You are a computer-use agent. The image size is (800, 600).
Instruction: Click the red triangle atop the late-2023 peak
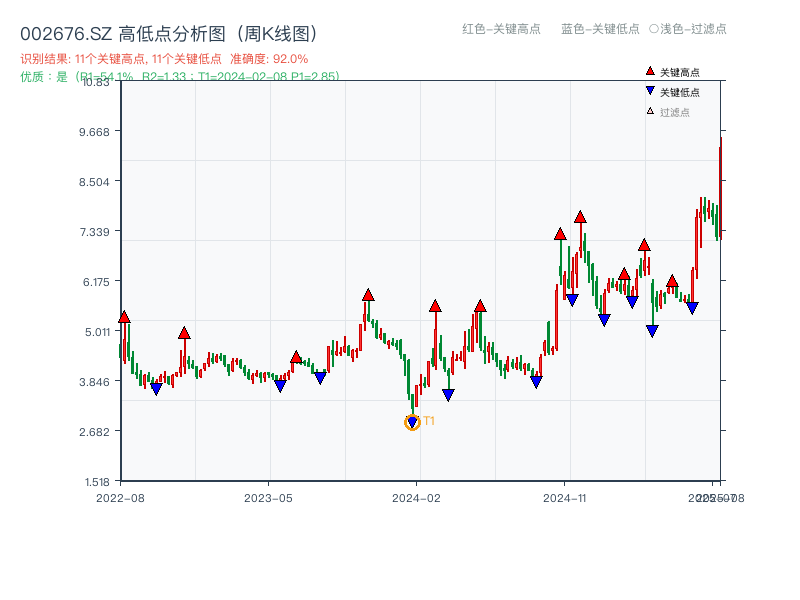(368, 295)
